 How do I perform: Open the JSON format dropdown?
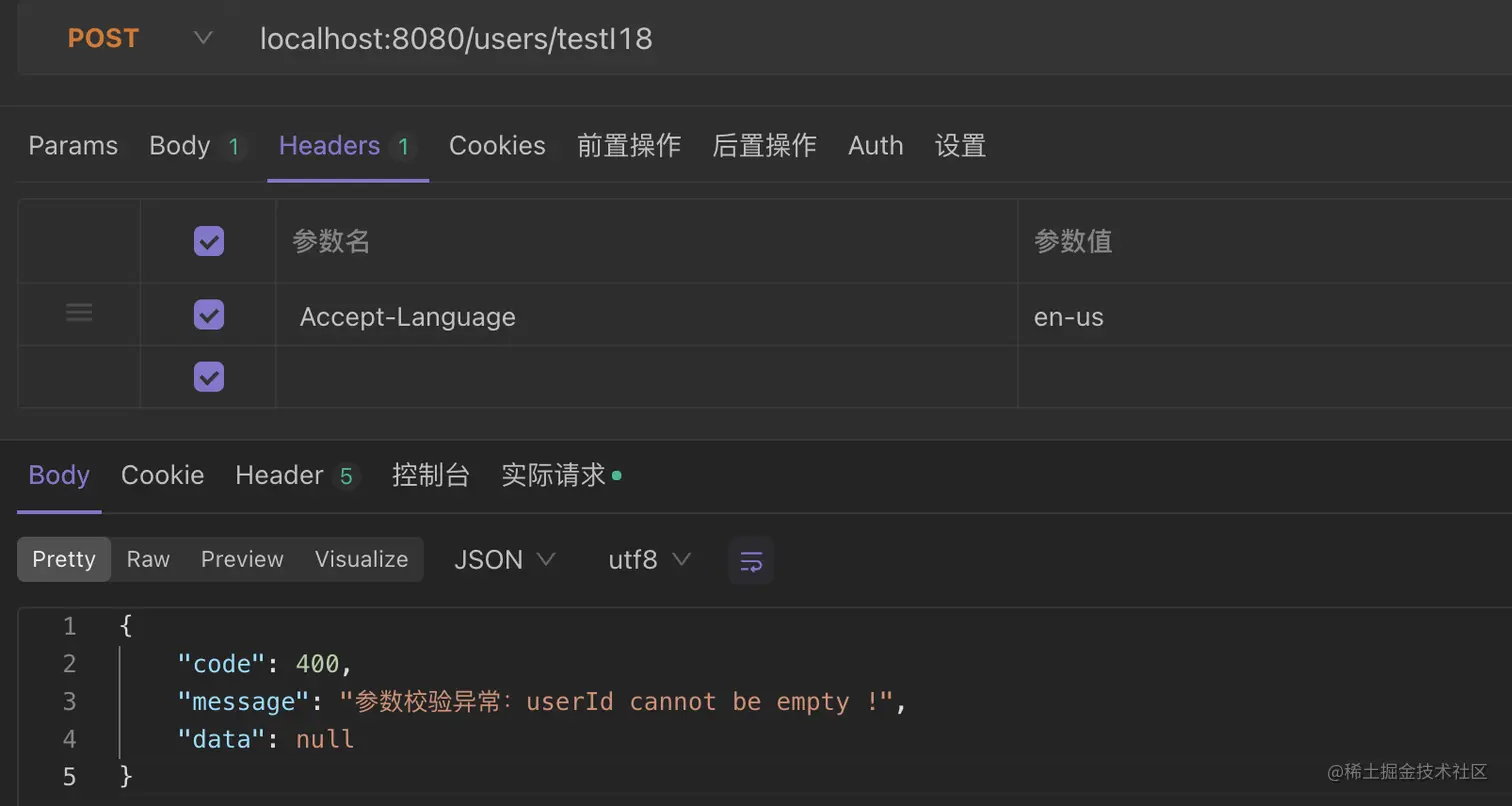point(504,559)
